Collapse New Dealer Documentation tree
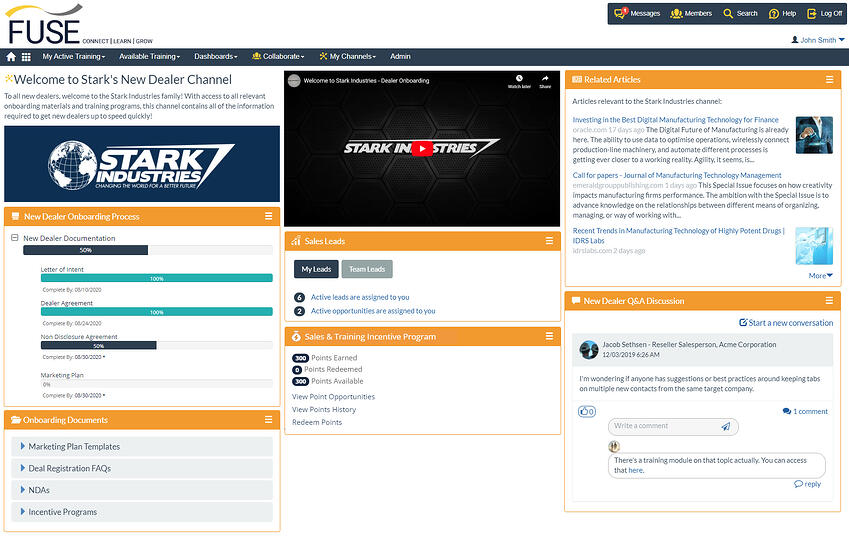 [15, 238]
